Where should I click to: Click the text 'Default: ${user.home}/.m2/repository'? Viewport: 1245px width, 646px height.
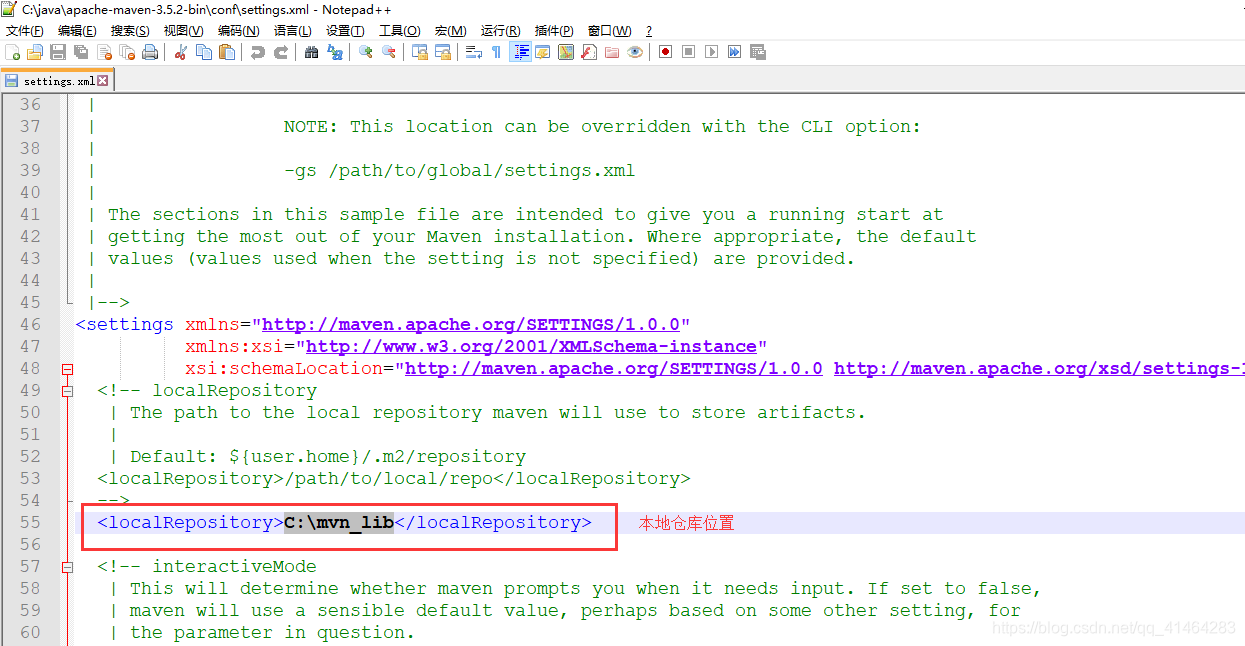(x=328, y=457)
